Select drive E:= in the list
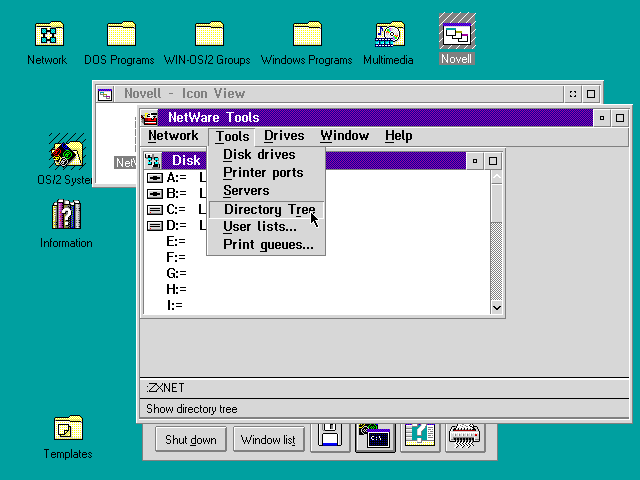The height and width of the screenshot is (480, 640). point(176,242)
